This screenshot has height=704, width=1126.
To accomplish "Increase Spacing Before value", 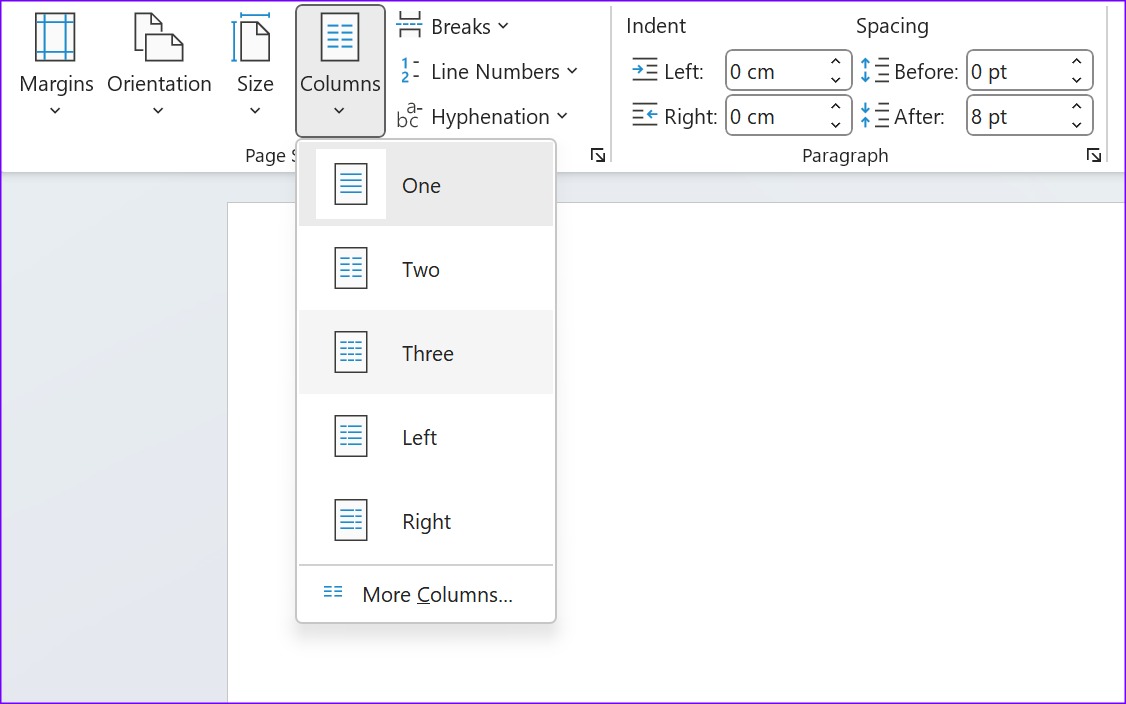I will [x=1076, y=62].
